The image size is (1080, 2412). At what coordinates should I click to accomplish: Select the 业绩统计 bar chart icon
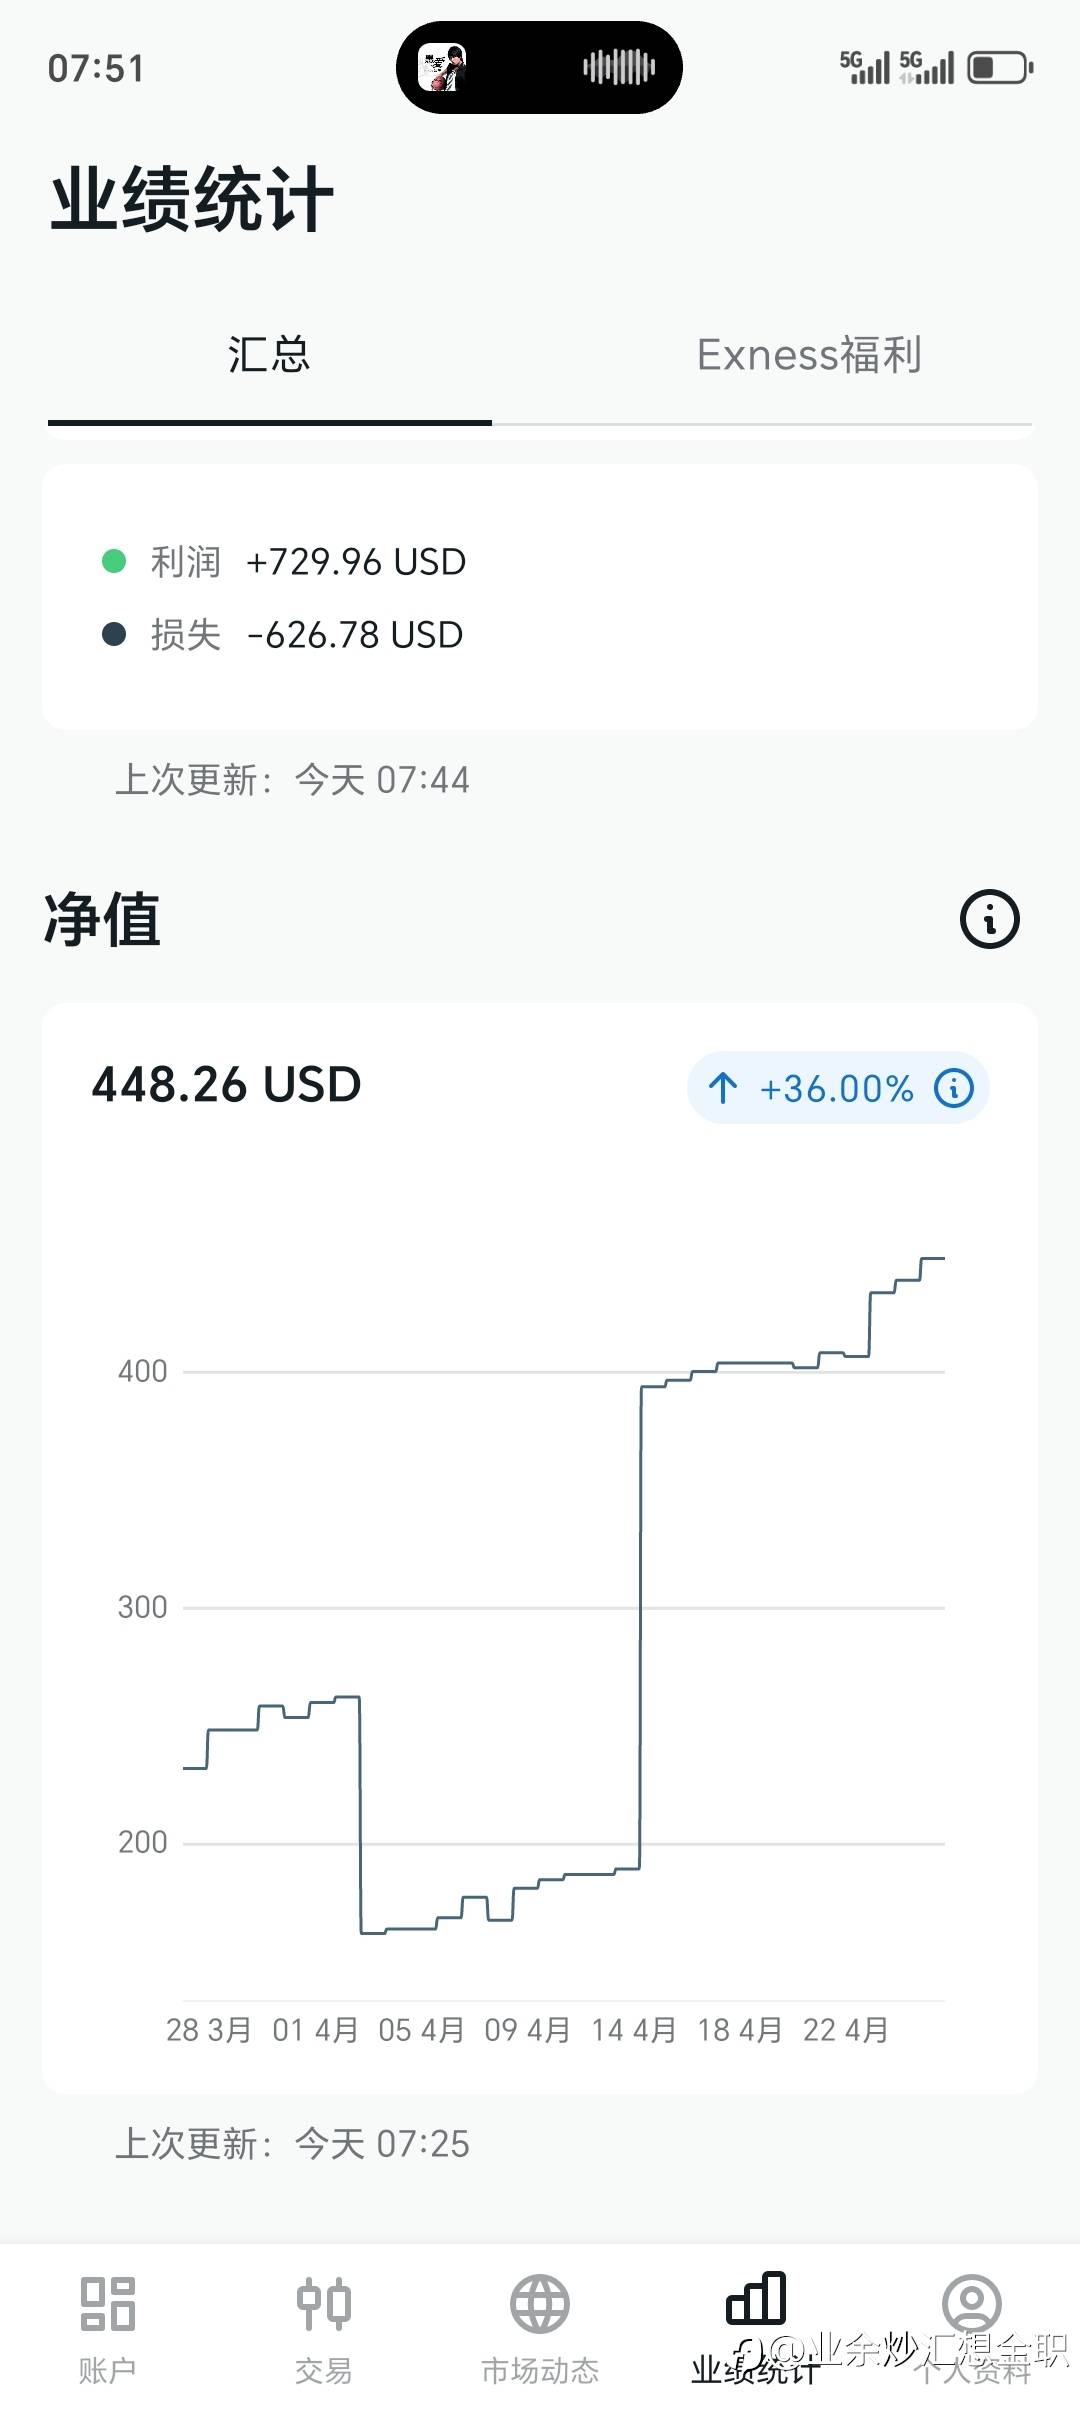[756, 2299]
